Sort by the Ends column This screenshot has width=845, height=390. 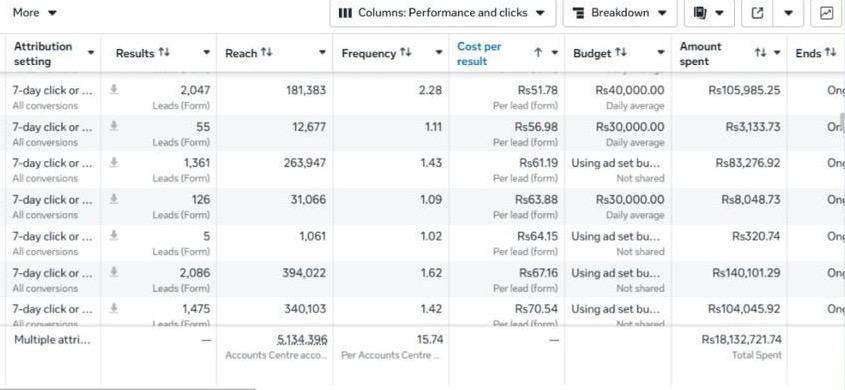pyautogui.click(x=816, y=53)
